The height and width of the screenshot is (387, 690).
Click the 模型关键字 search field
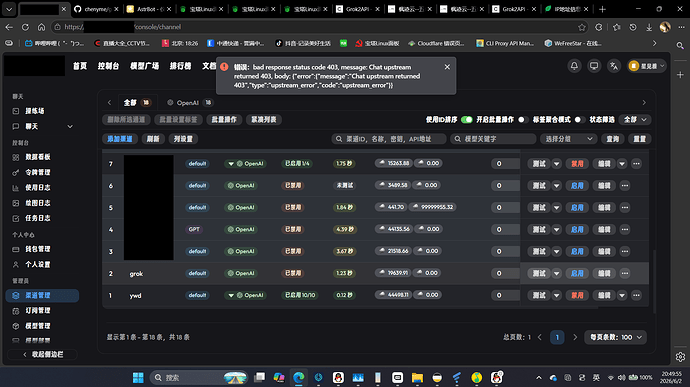click(493, 139)
